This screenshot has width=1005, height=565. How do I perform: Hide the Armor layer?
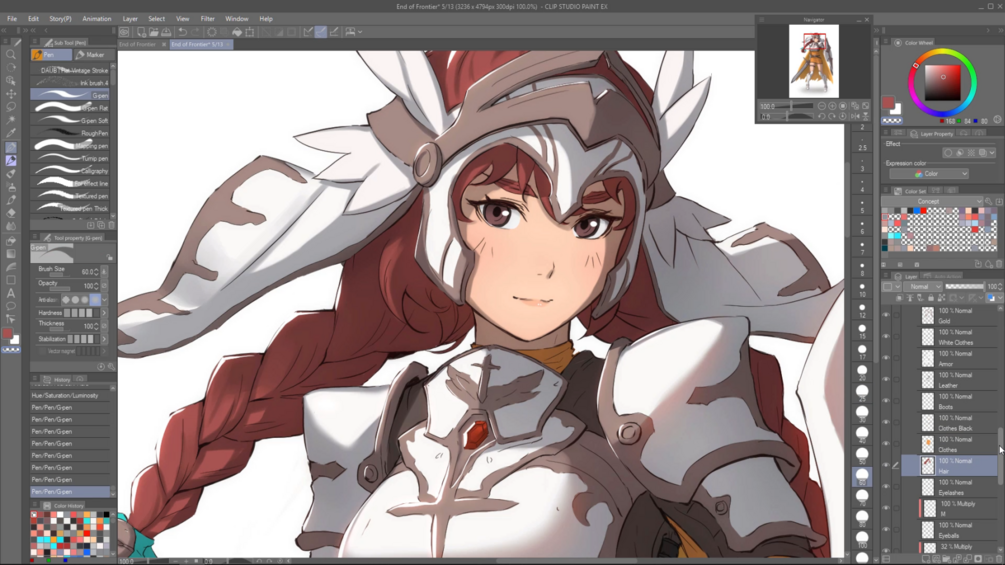click(x=886, y=358)
